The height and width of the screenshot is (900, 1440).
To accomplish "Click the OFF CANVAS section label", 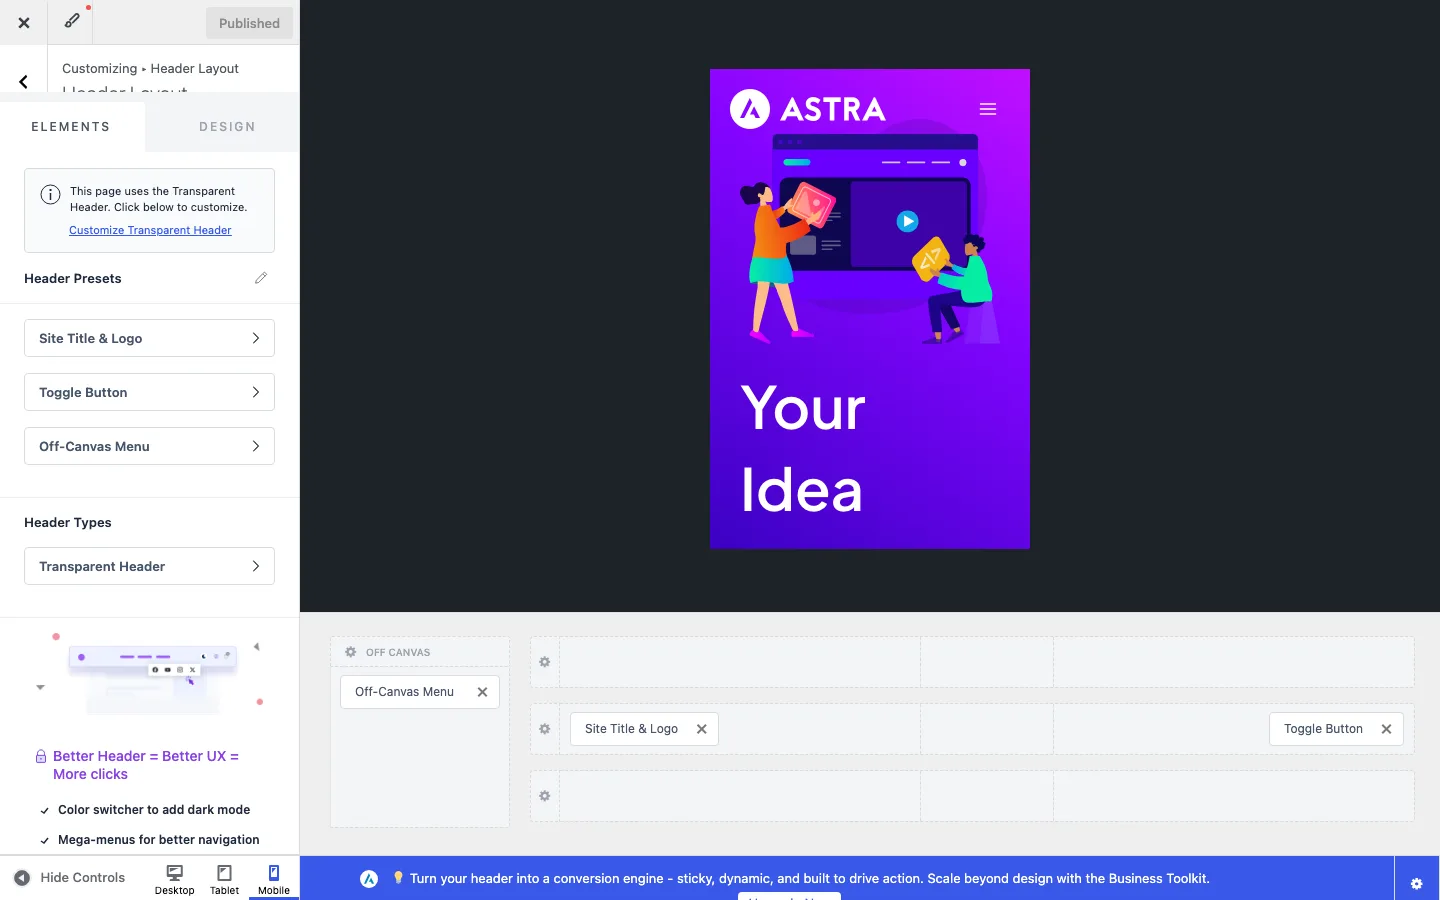I will click(398, 652).
